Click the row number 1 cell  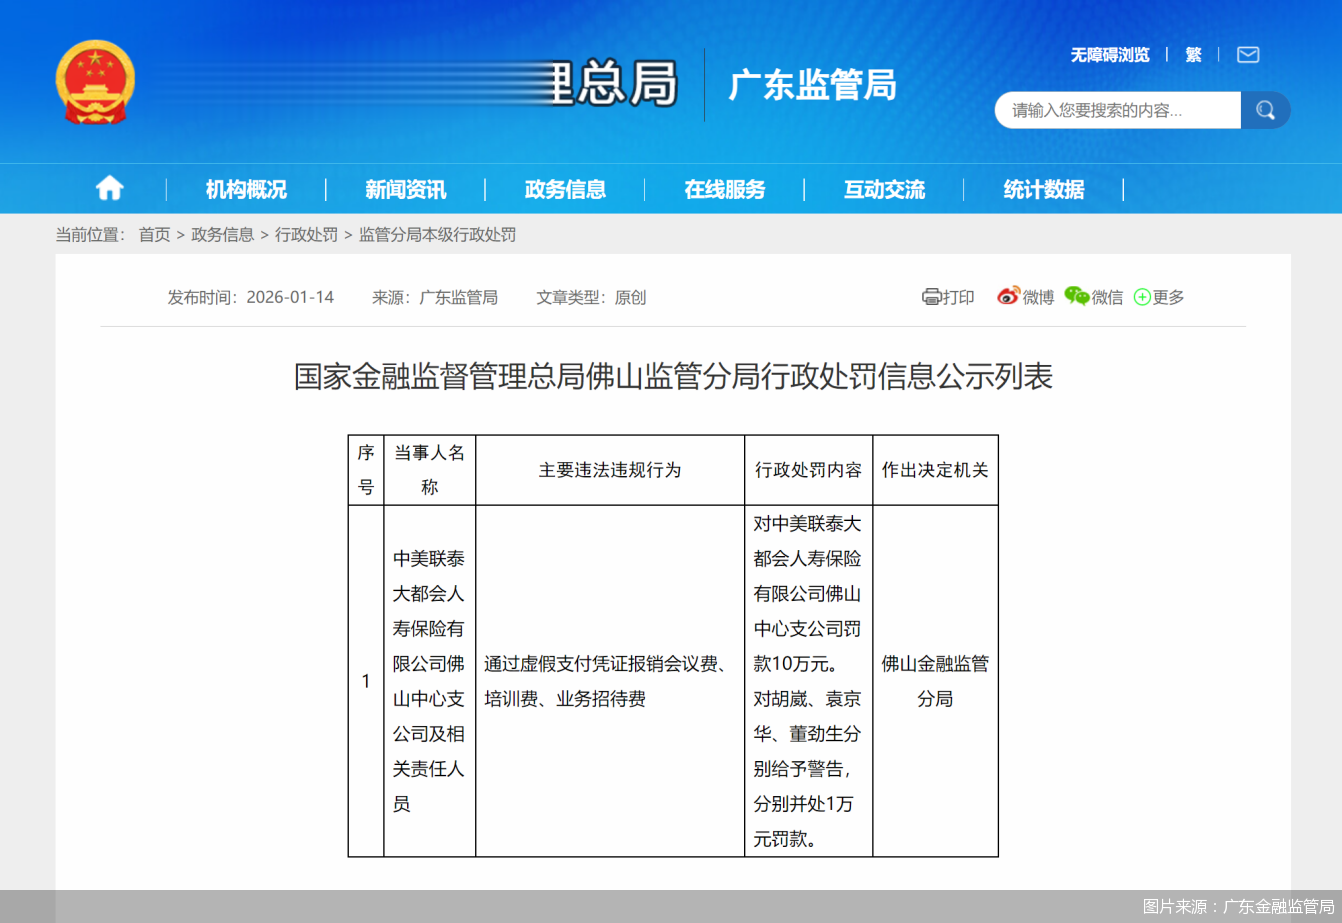coord(366,681)
